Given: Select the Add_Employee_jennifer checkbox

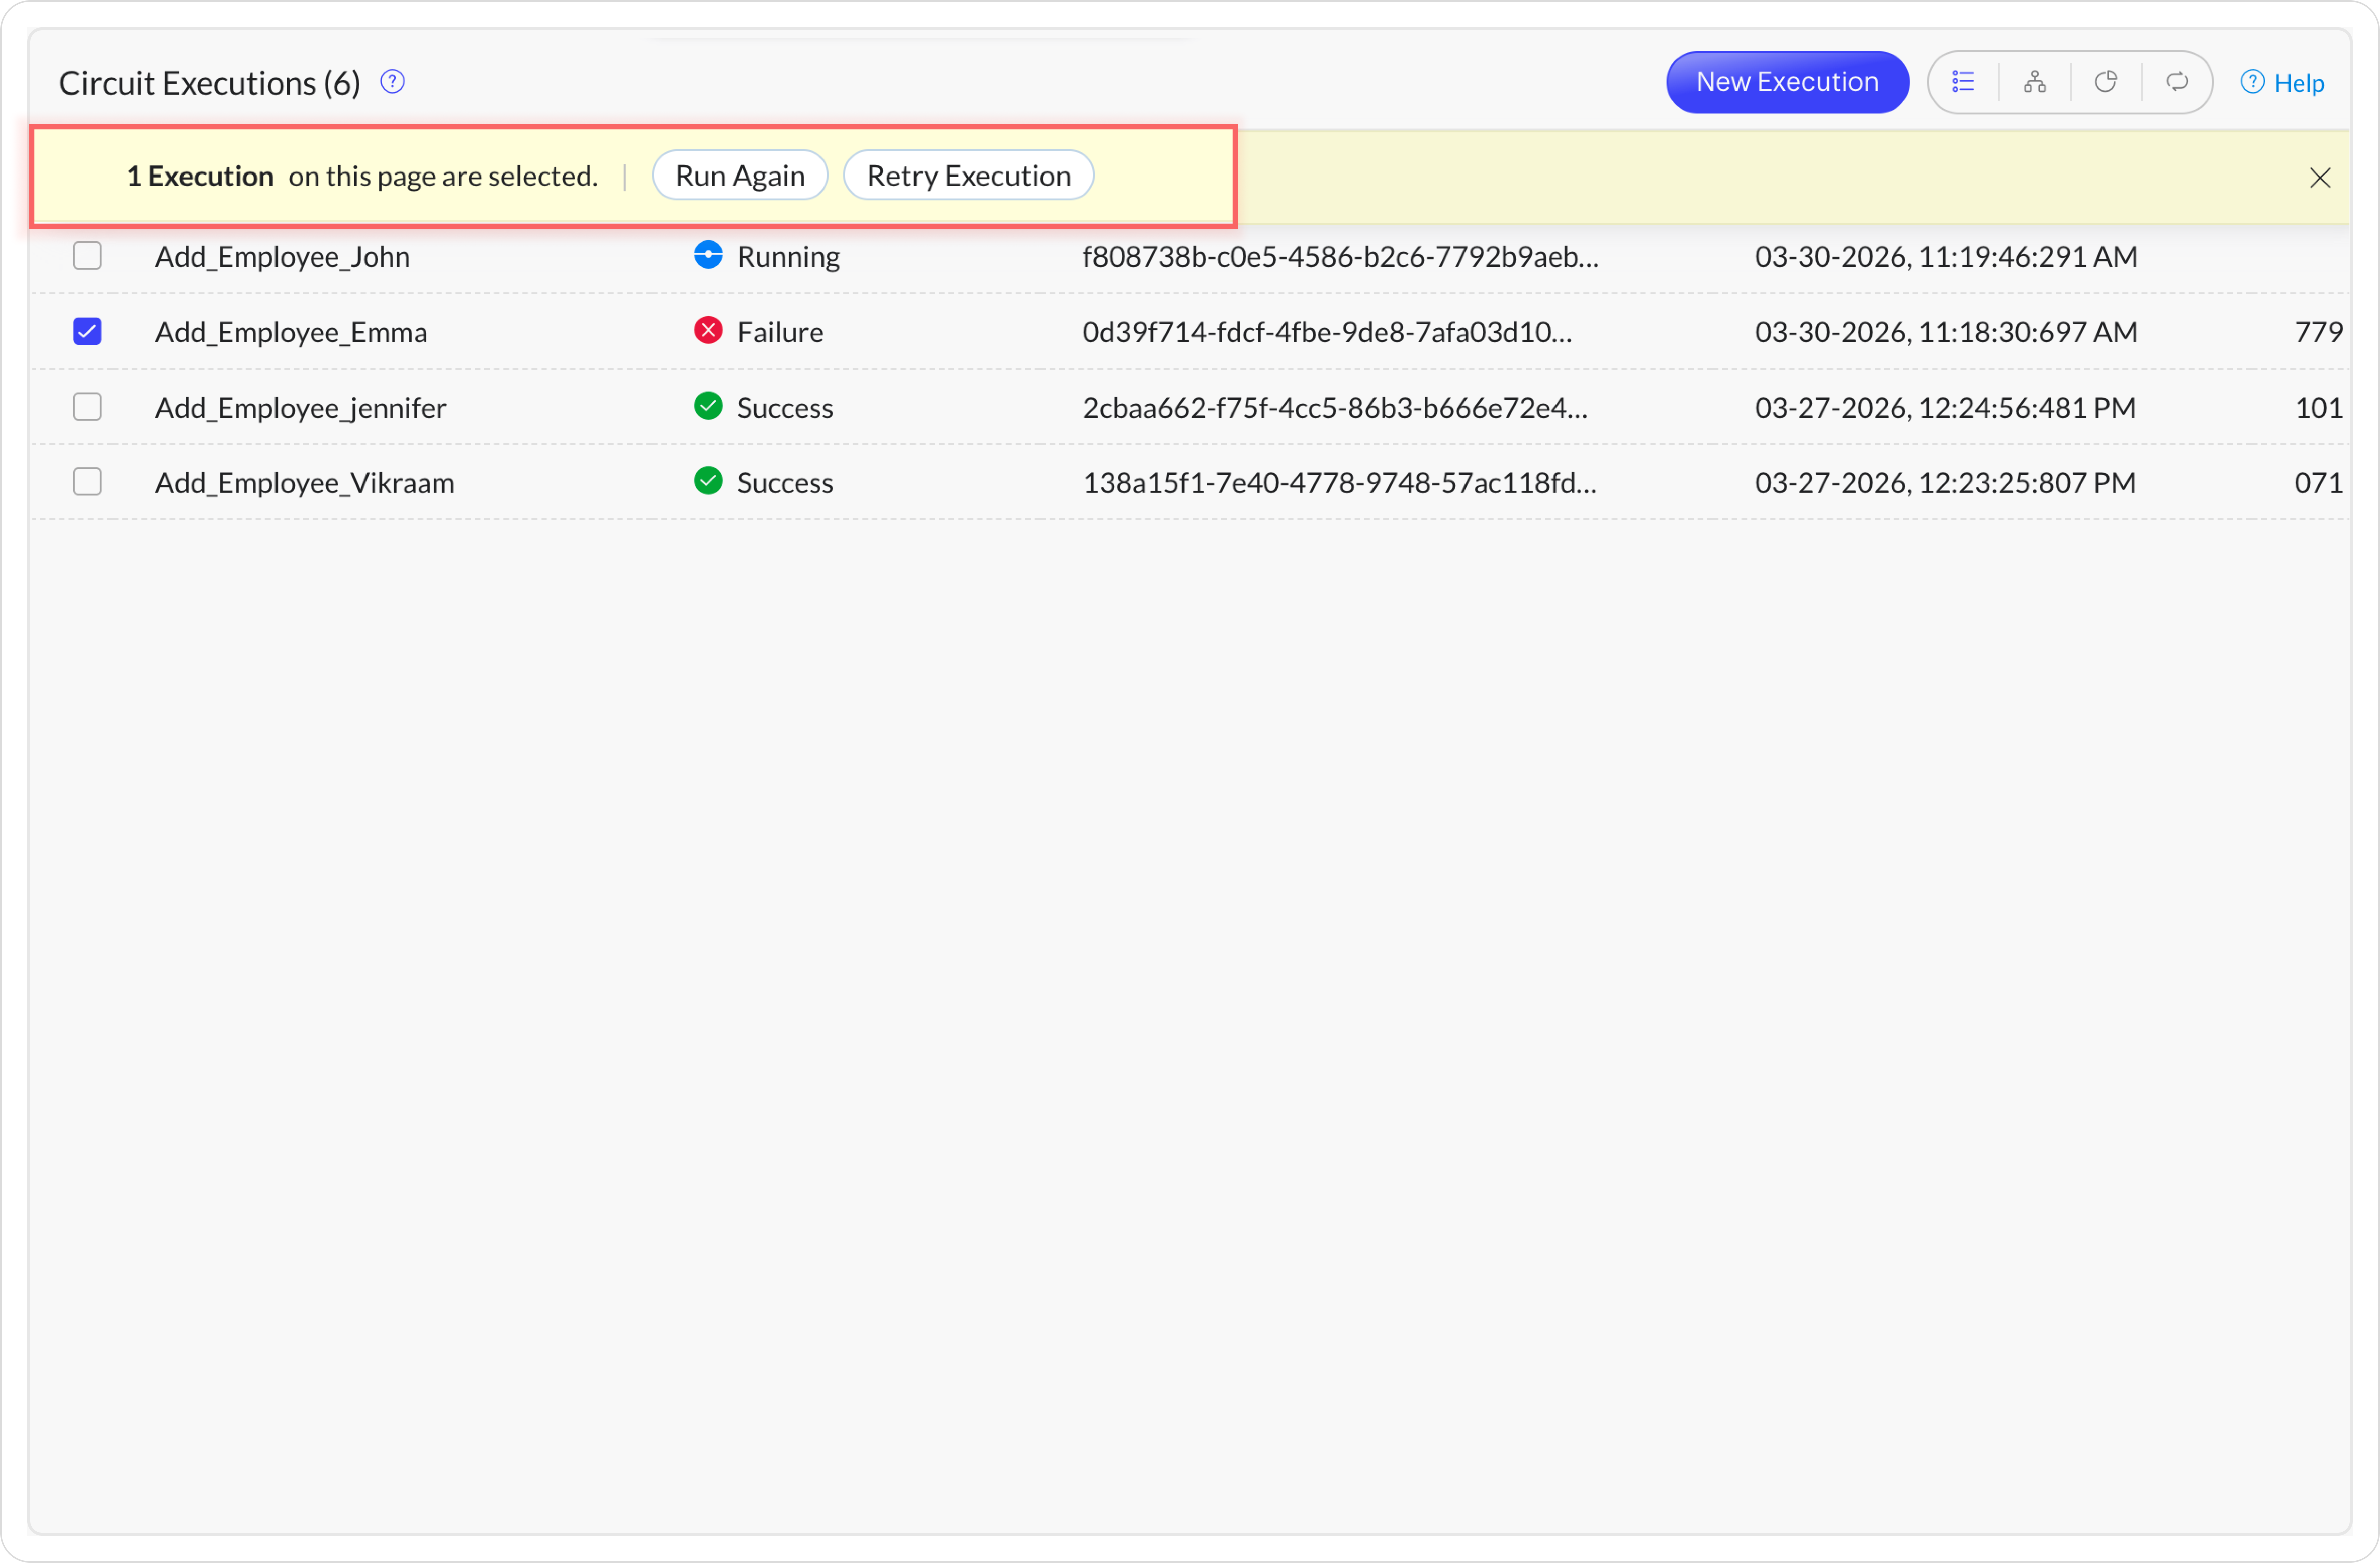Looking at the screenshot, I should coord(87,407).
